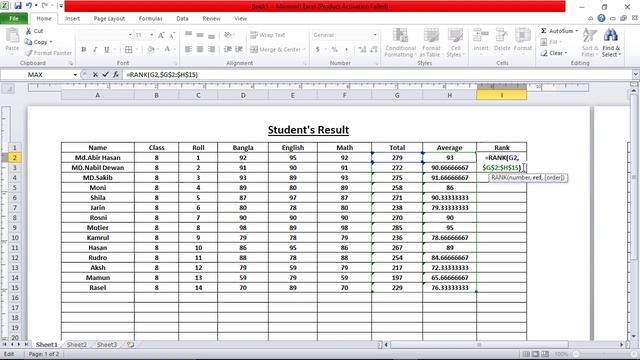Open the Merge & Center dropdown arrow
Viewport: 640px width, 360px height.
tap(304, 49)
